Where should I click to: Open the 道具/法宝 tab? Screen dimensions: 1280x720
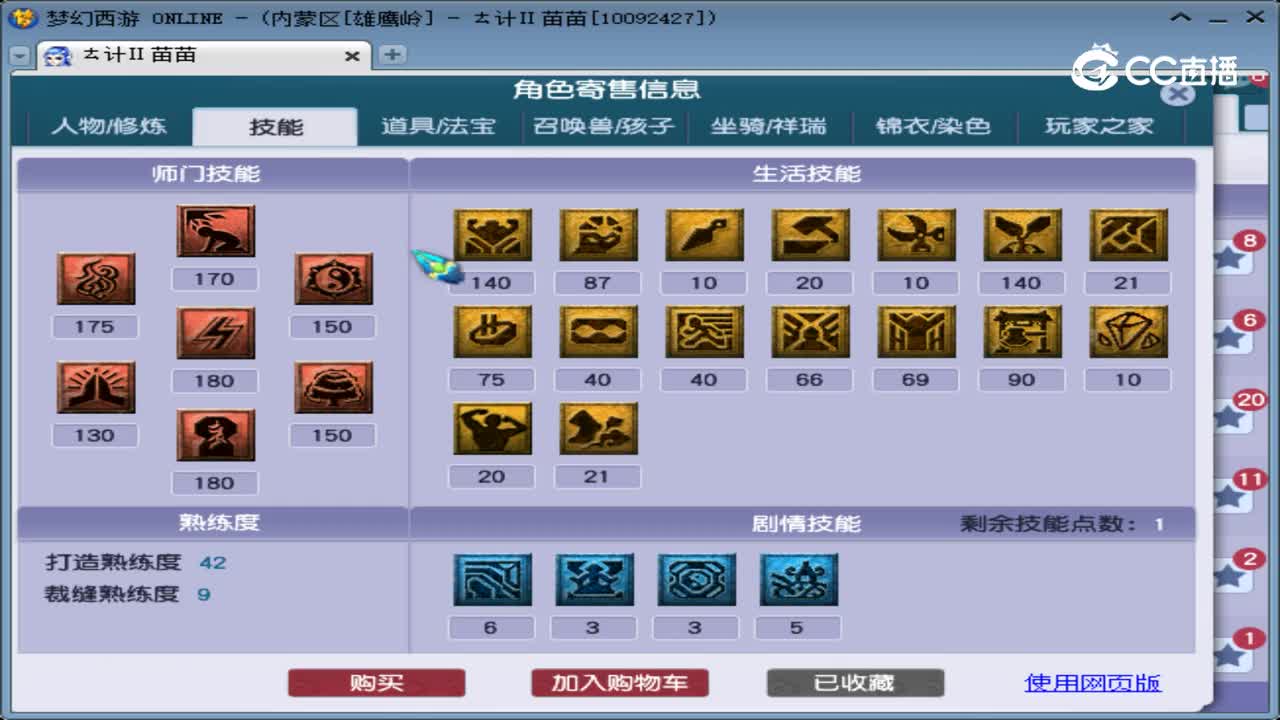439,127
